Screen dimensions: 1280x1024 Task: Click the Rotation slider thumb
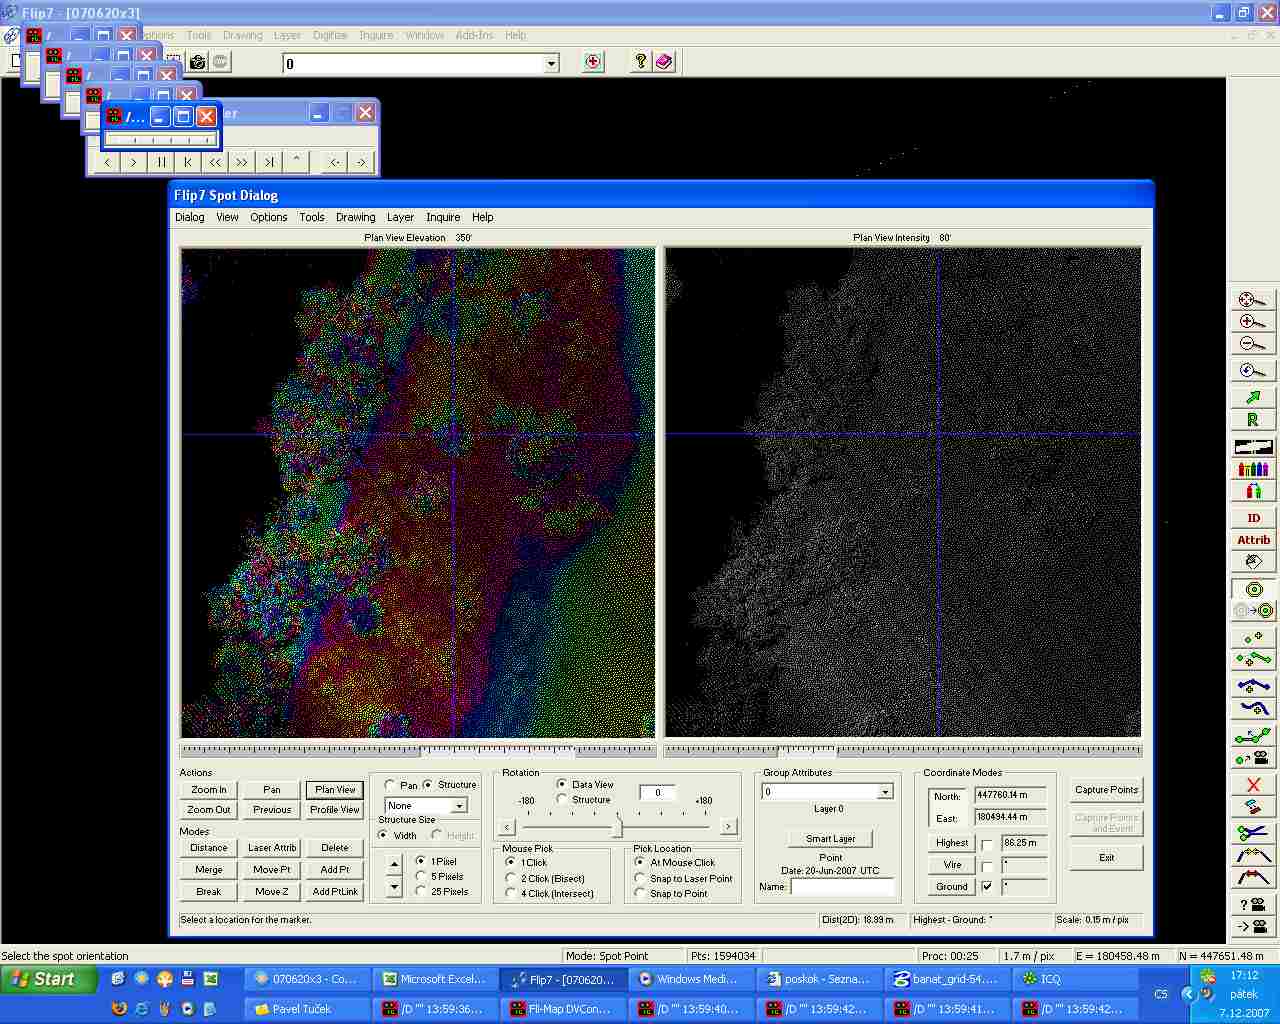coord(617,827)
